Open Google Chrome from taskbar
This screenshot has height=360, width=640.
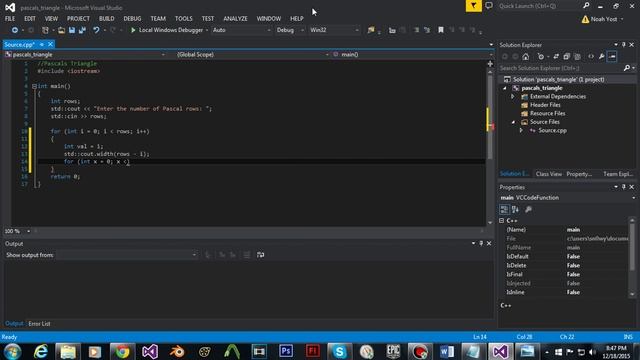[122, 351]
